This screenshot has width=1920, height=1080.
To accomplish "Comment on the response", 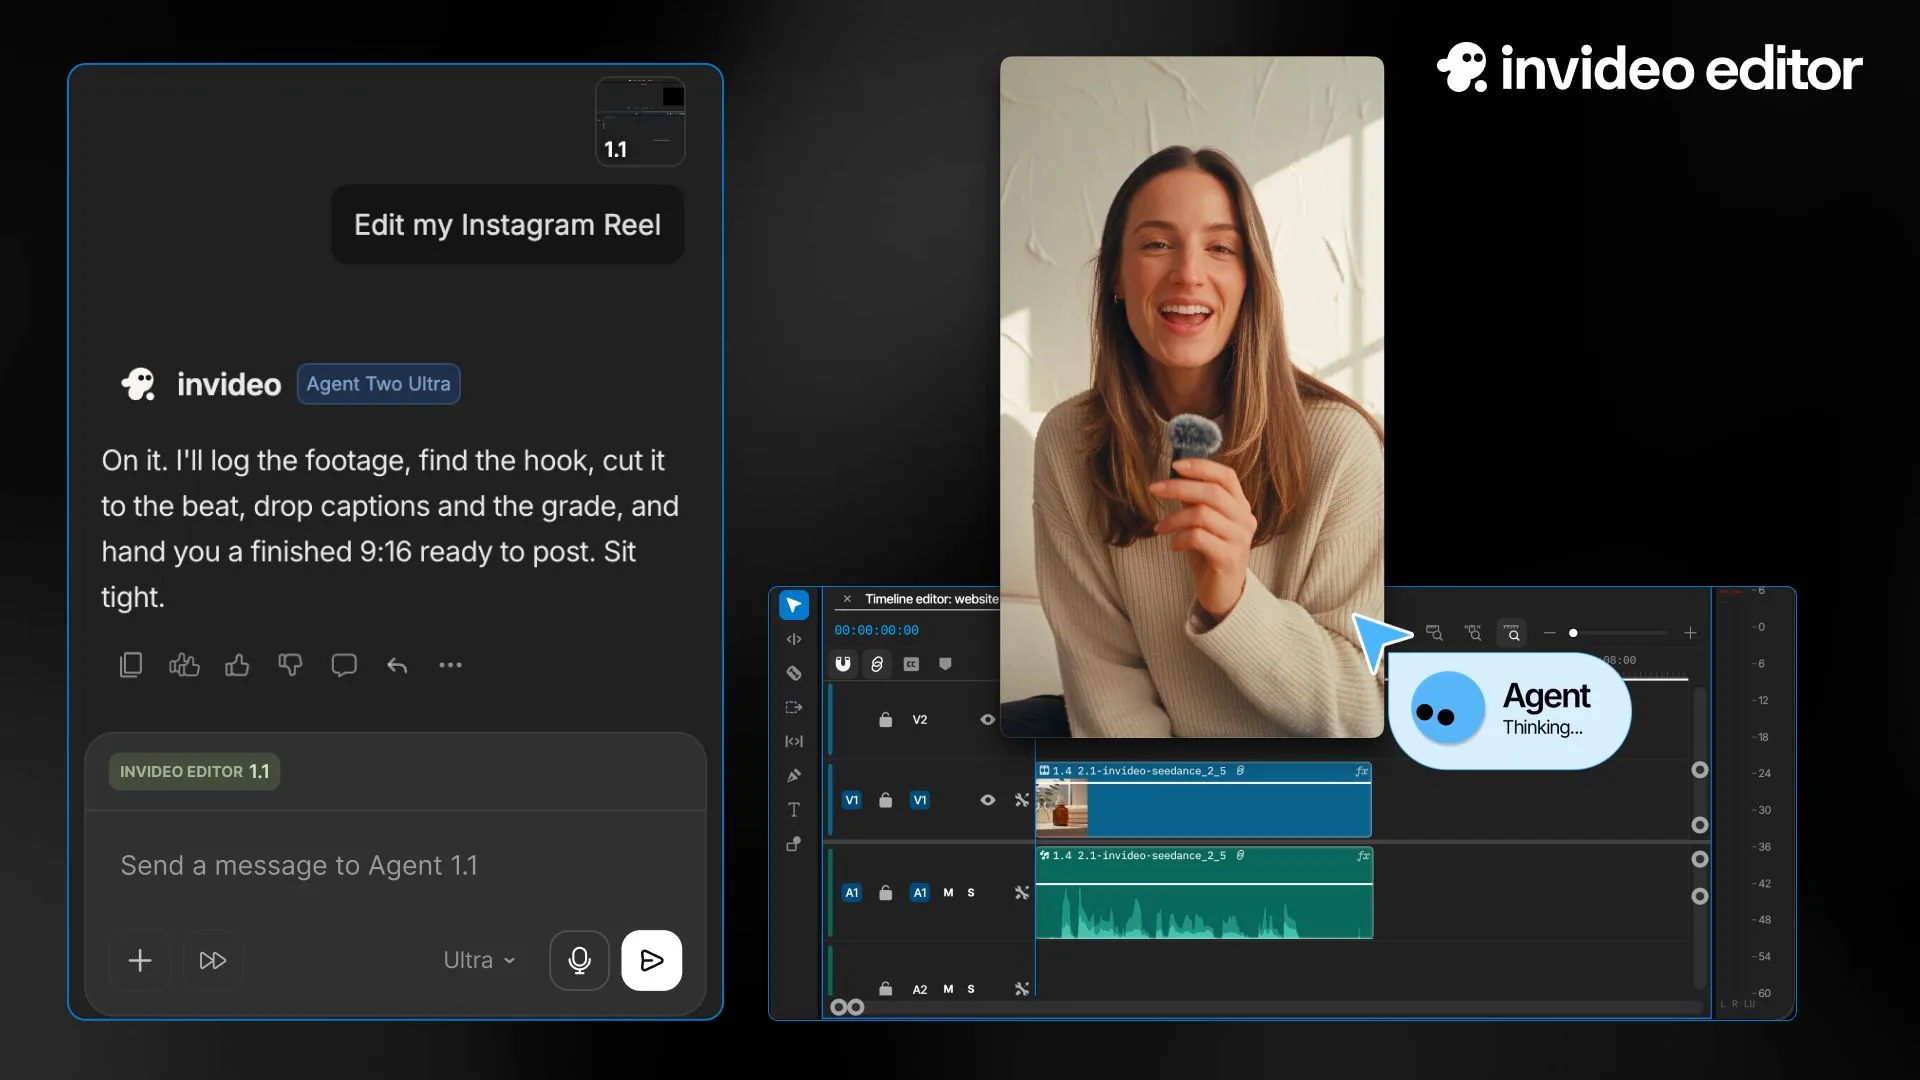I will tap(344, 665).
